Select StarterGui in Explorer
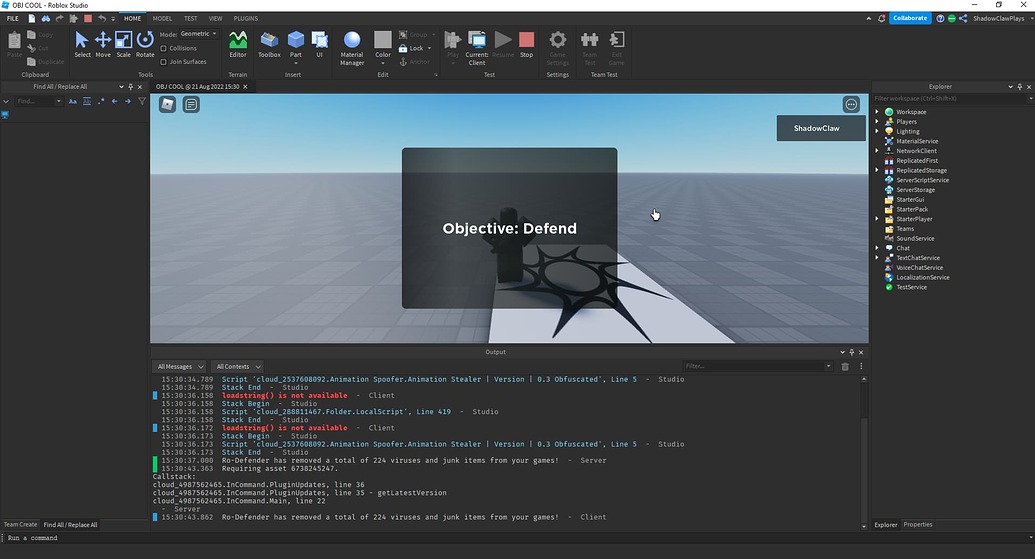 click(x=910, y=199)
